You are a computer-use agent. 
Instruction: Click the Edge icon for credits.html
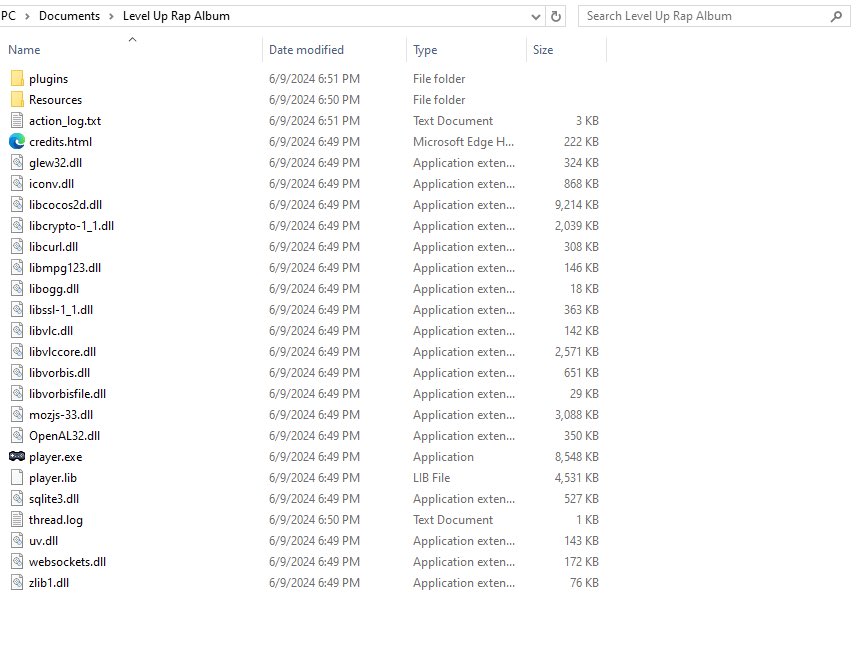pos(17,142)
